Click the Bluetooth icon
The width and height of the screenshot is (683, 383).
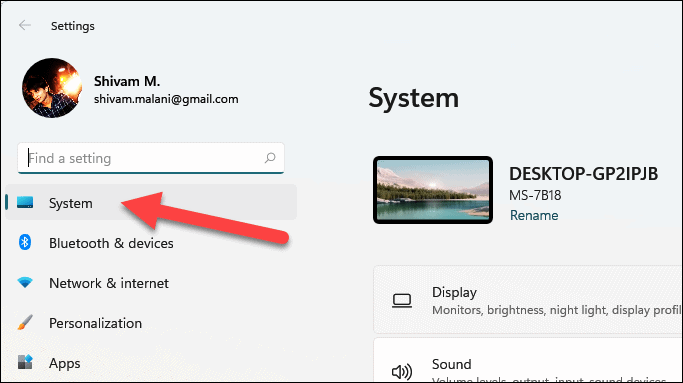(25, 242)
